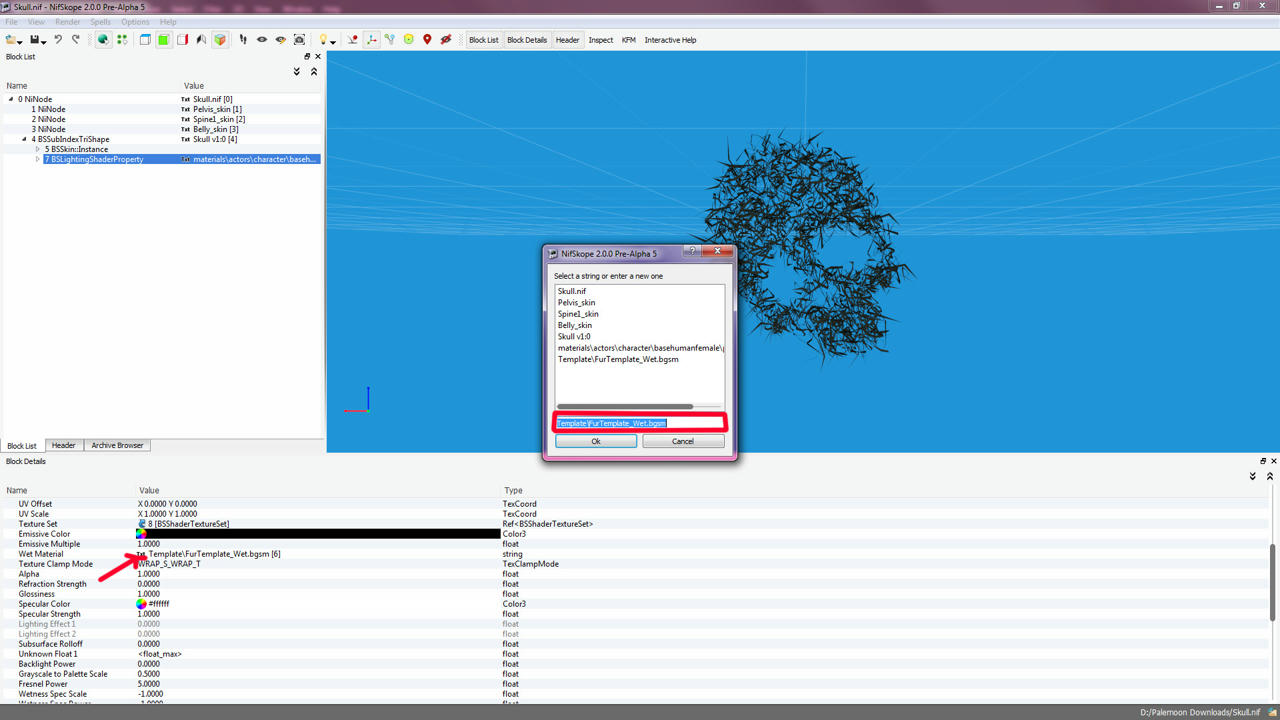Open the Load file toolbar icon
The width and height of the screenshot is (1280, 720).
coord(11,40)
